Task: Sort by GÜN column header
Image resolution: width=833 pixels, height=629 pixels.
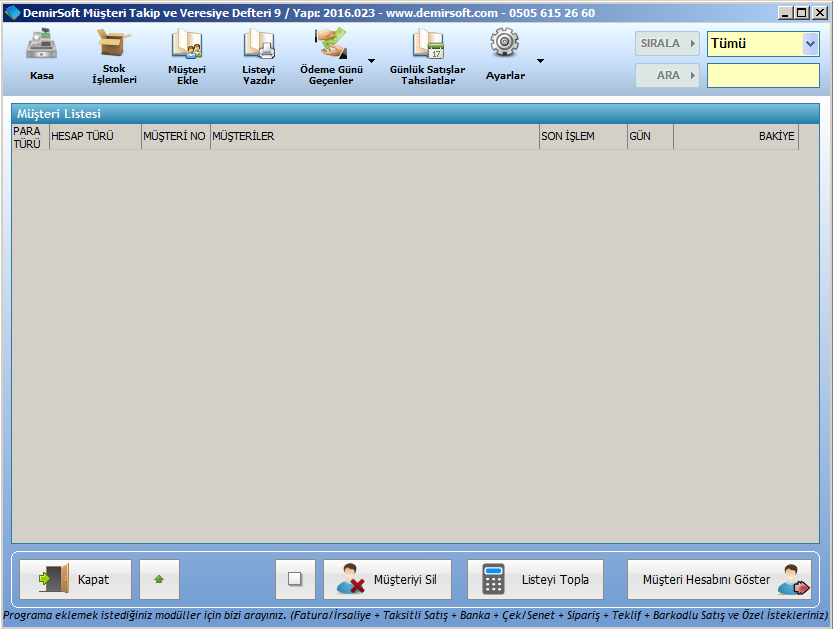Action: [x=651, y=137]
